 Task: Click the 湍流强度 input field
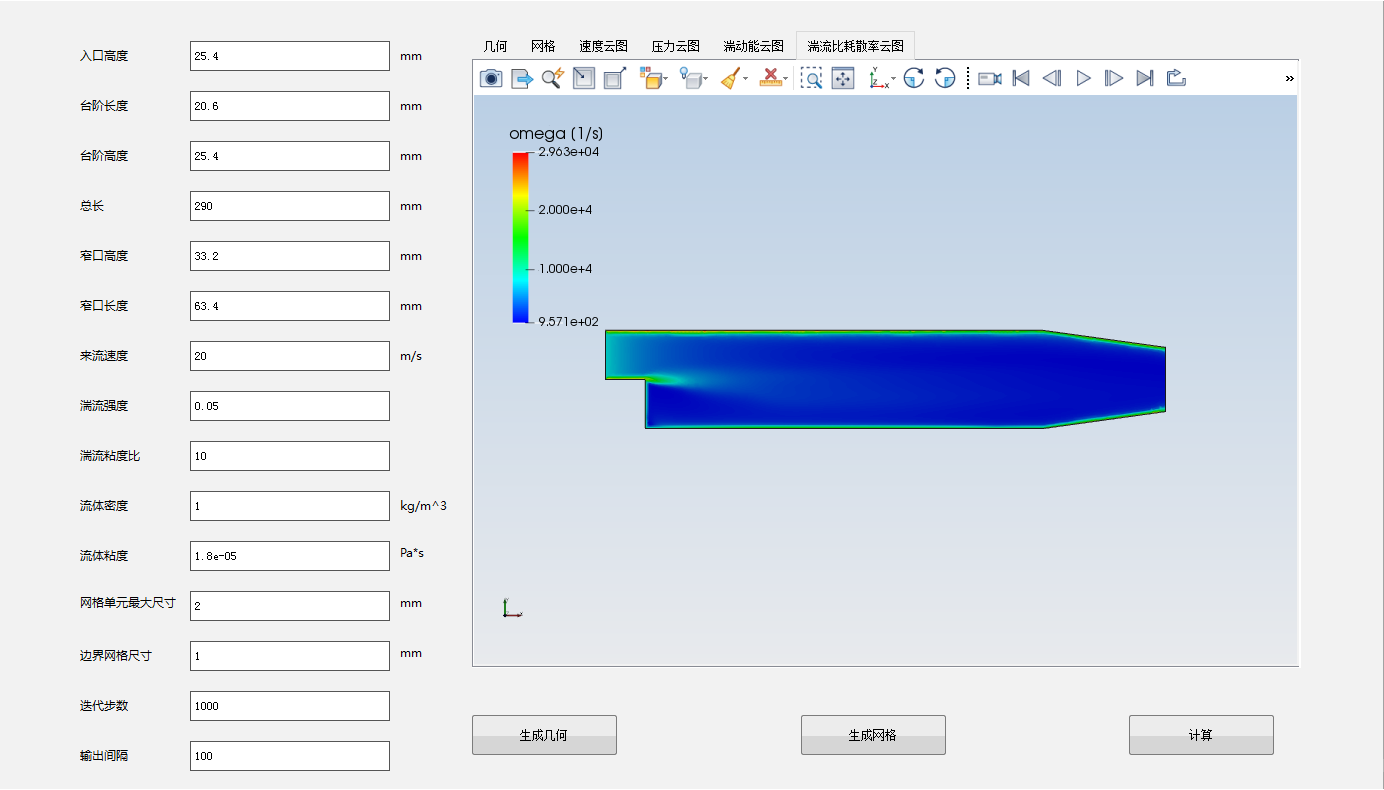(290, 406)
